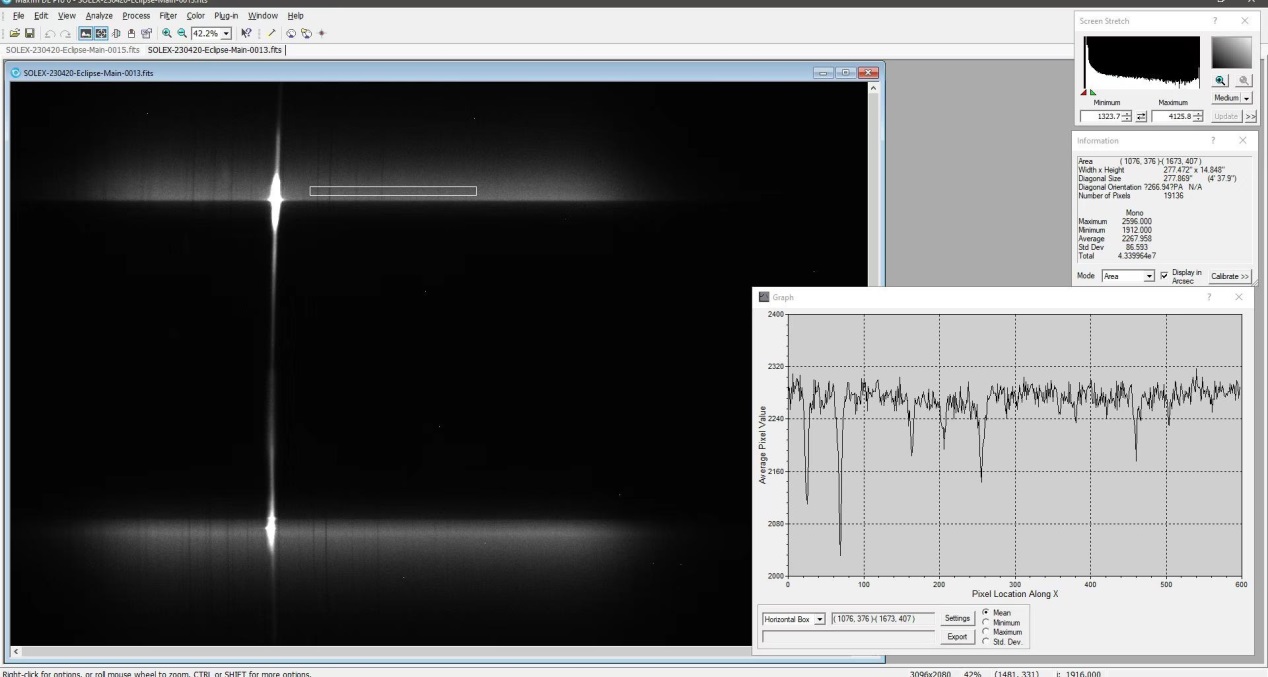1268x677 pixels.
Task: Click the green maximum marker under histogram
Action: pyautogui.click(x=1092, y=92)
